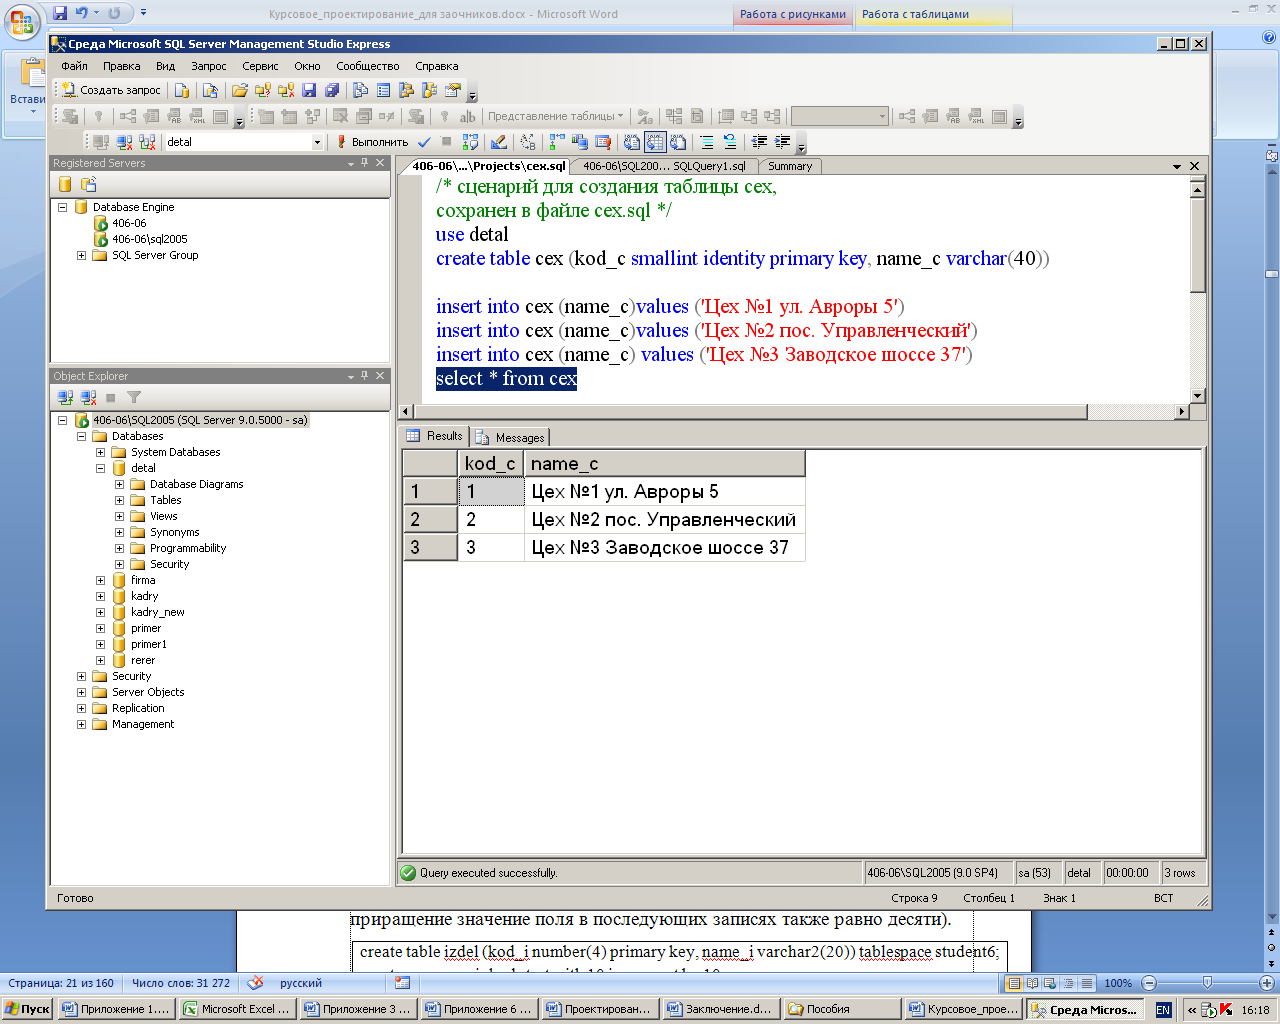The image size is (1280, 1024).
Task: Switch to the SQLQuery1.sql tab
Action: coord(664,166)
